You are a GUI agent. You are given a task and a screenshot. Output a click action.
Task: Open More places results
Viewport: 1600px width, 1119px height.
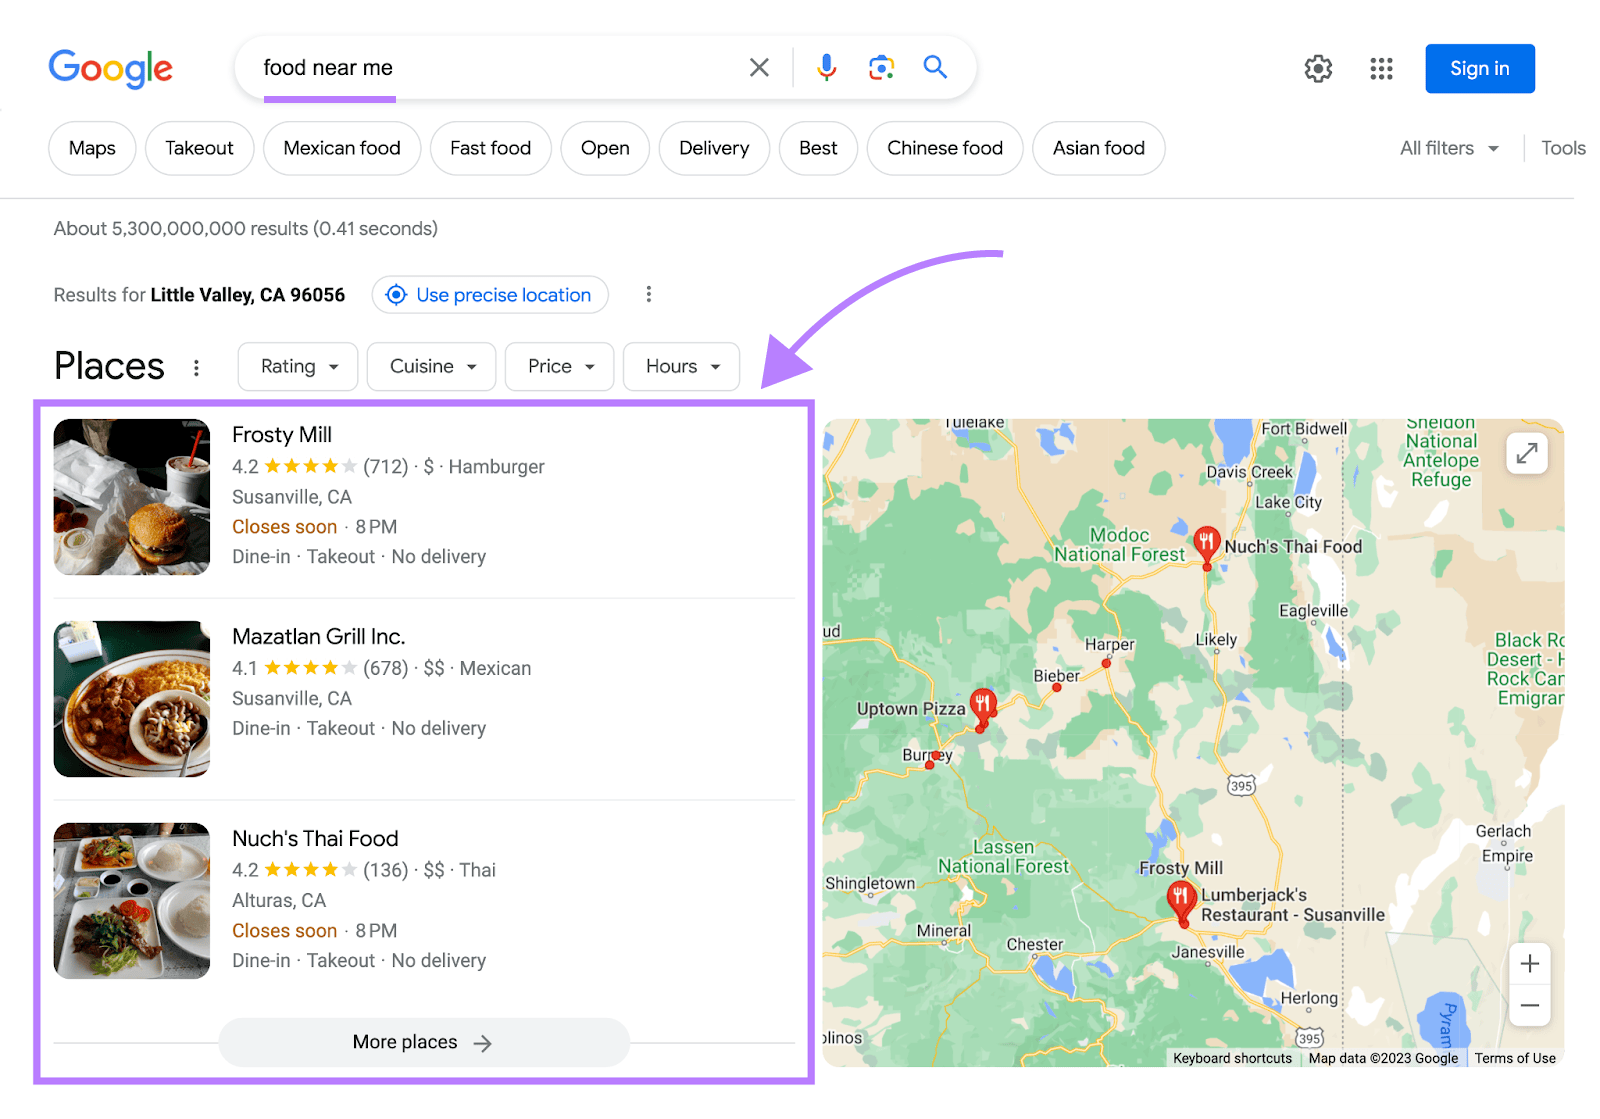tap(423, 1042)
